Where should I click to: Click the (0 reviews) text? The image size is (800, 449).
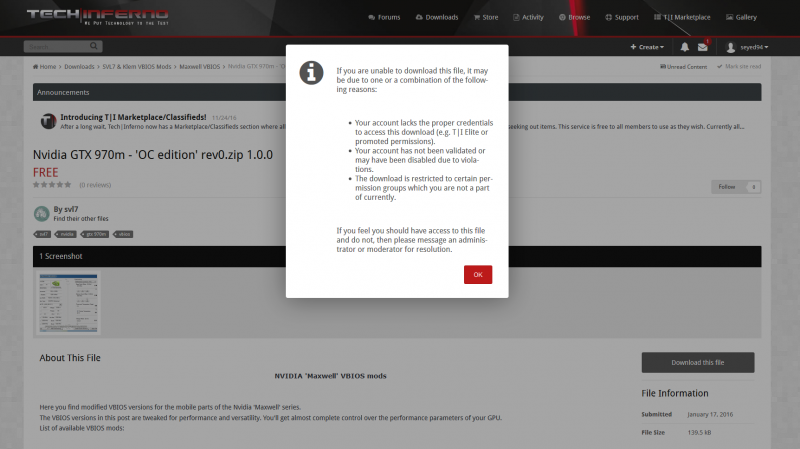click(x=95, y=185)
